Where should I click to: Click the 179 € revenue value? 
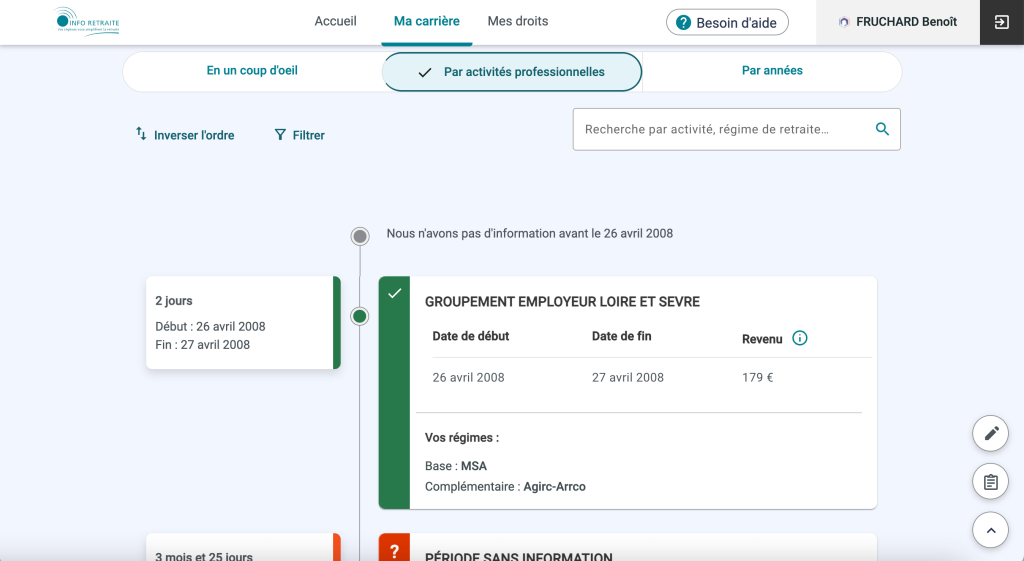[758, 377]
